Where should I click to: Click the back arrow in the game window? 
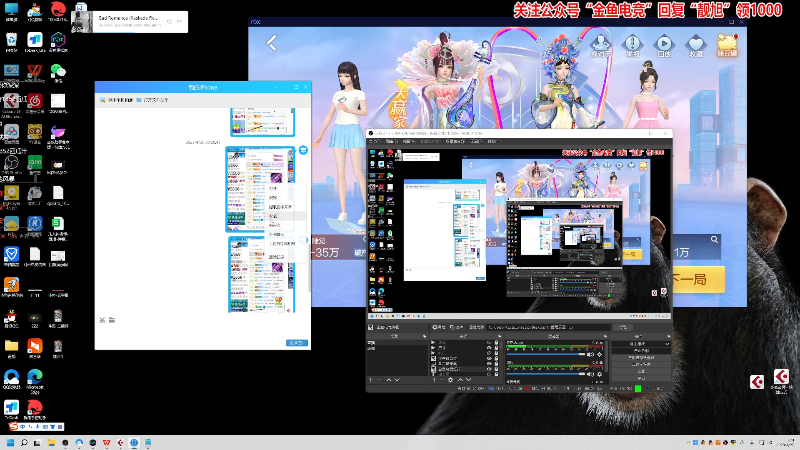tap(271, 43)
